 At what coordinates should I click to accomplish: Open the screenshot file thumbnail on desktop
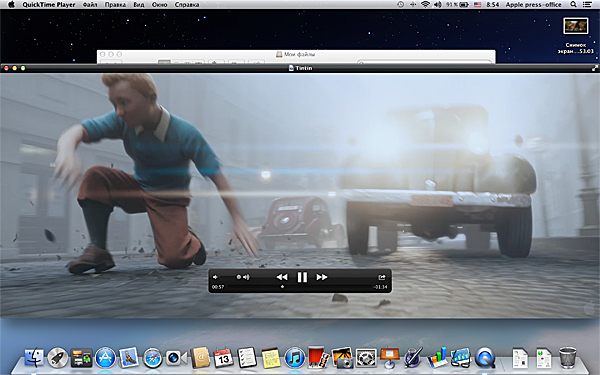coord(576,26)
